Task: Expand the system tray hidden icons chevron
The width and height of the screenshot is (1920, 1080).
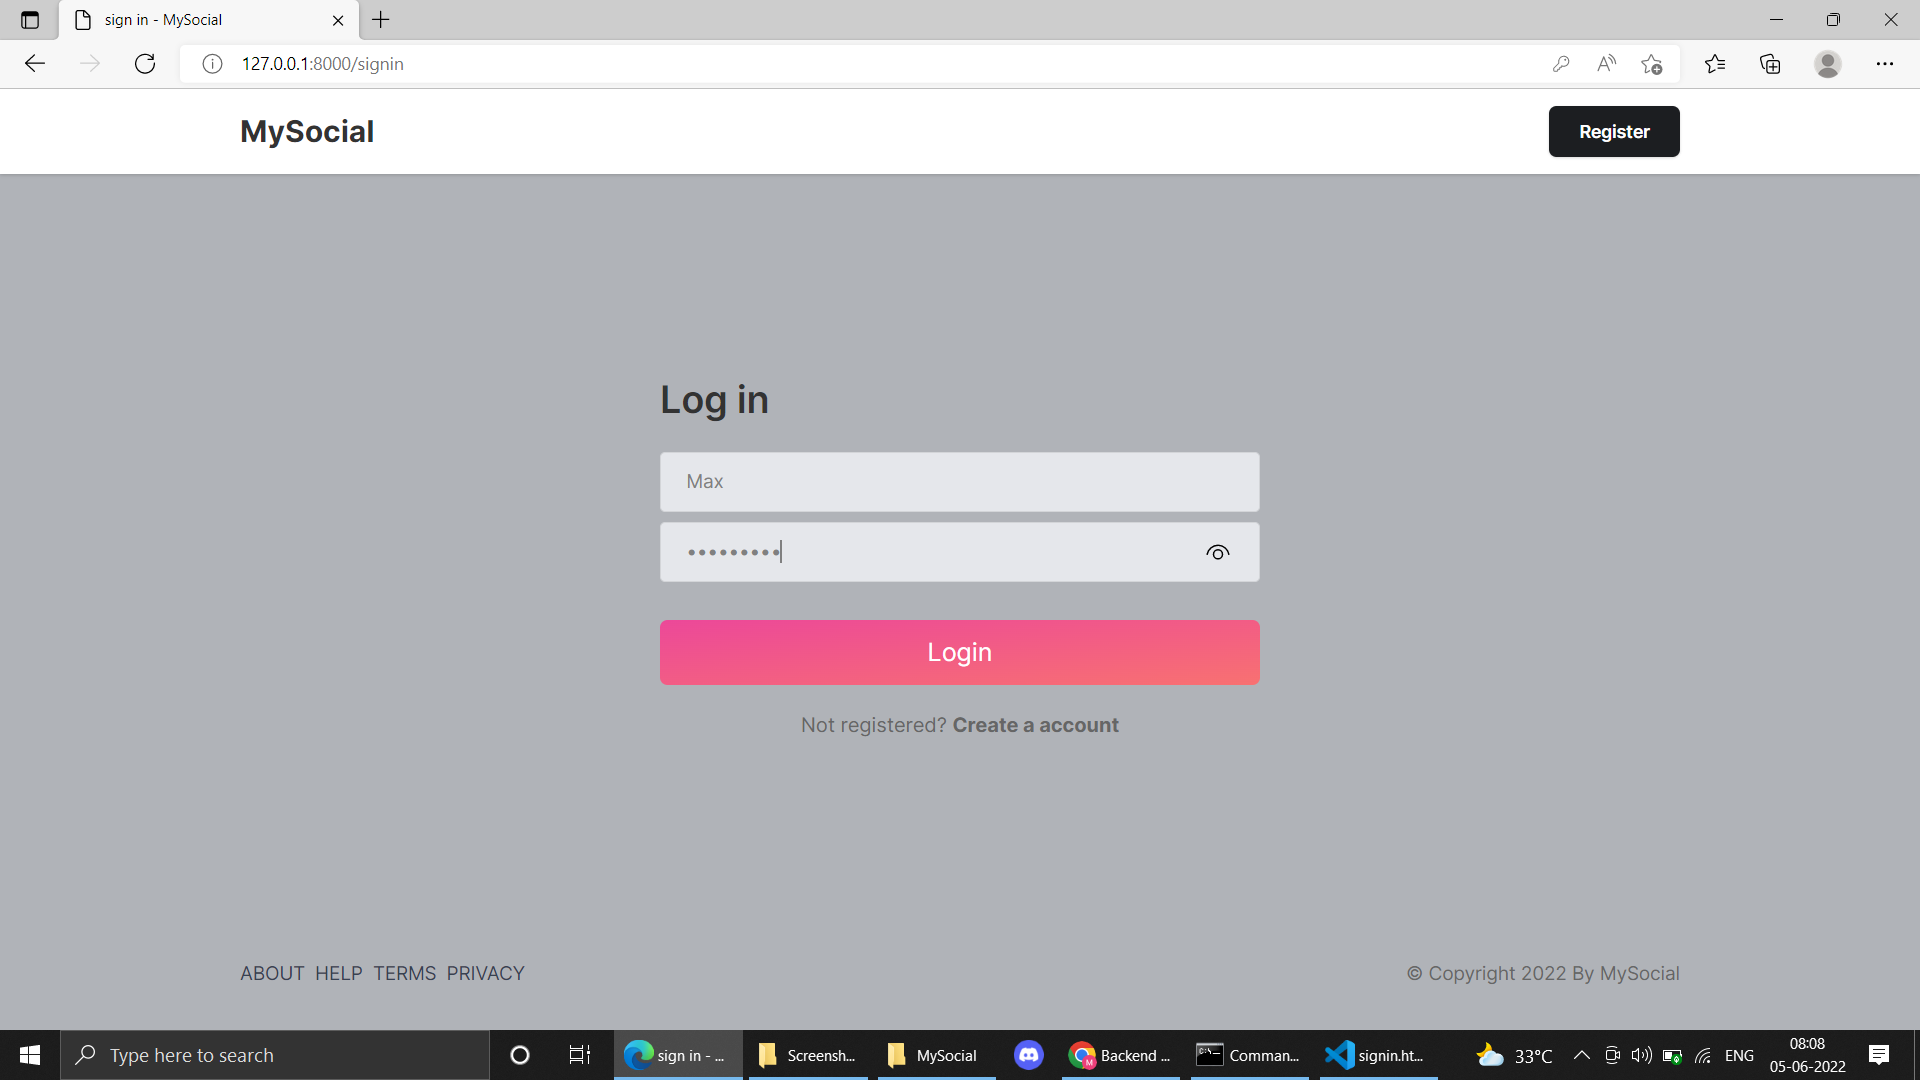Action: 1581,1055
